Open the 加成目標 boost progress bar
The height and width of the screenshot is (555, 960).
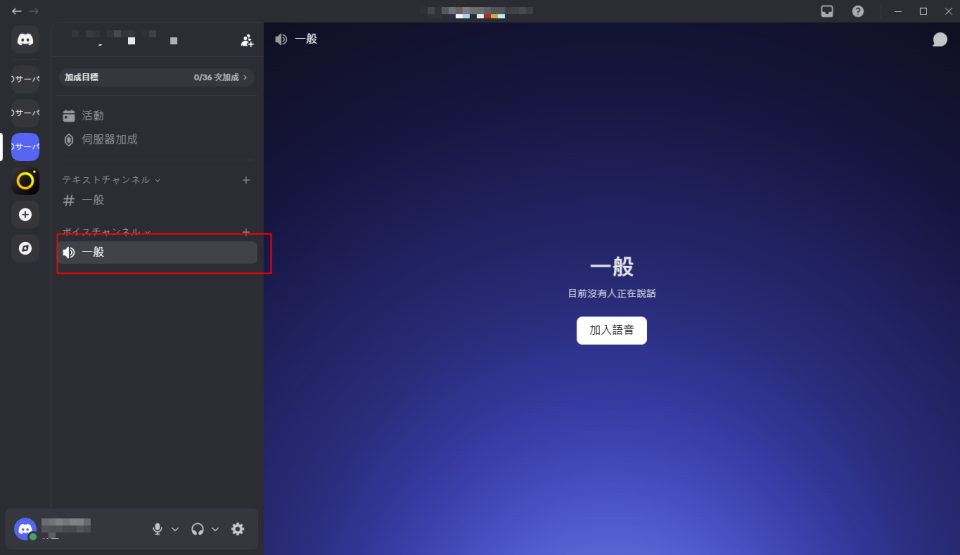[x=155, y=77]
